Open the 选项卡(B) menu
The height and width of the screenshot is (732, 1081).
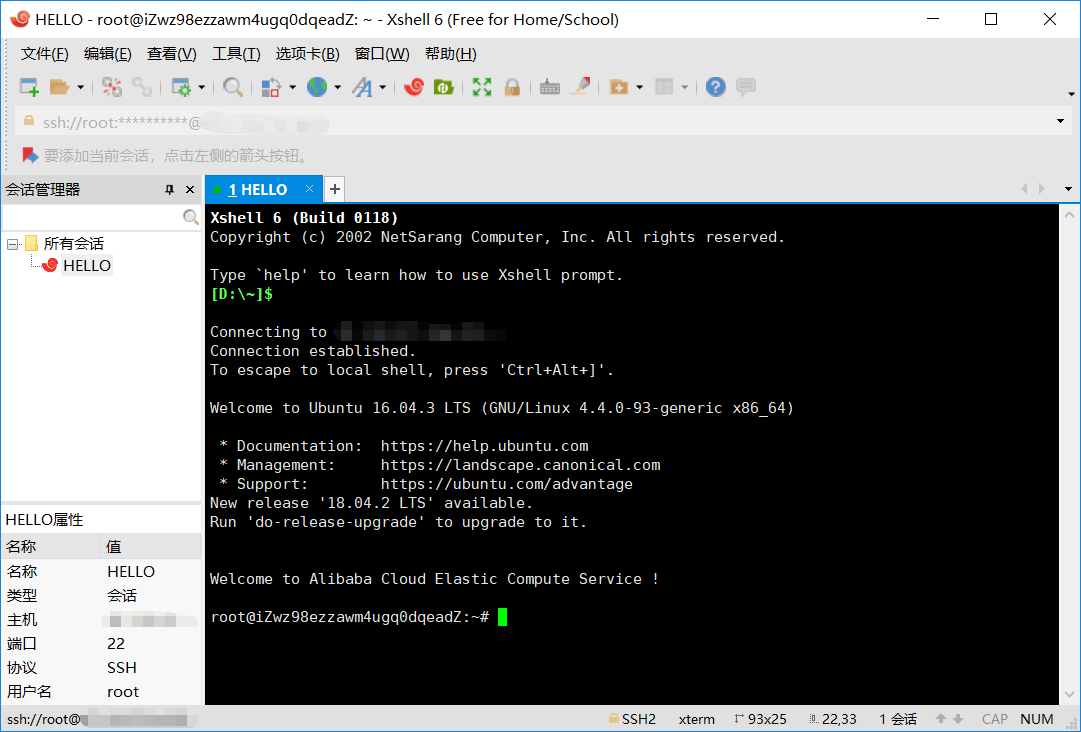tap(307, 54)
